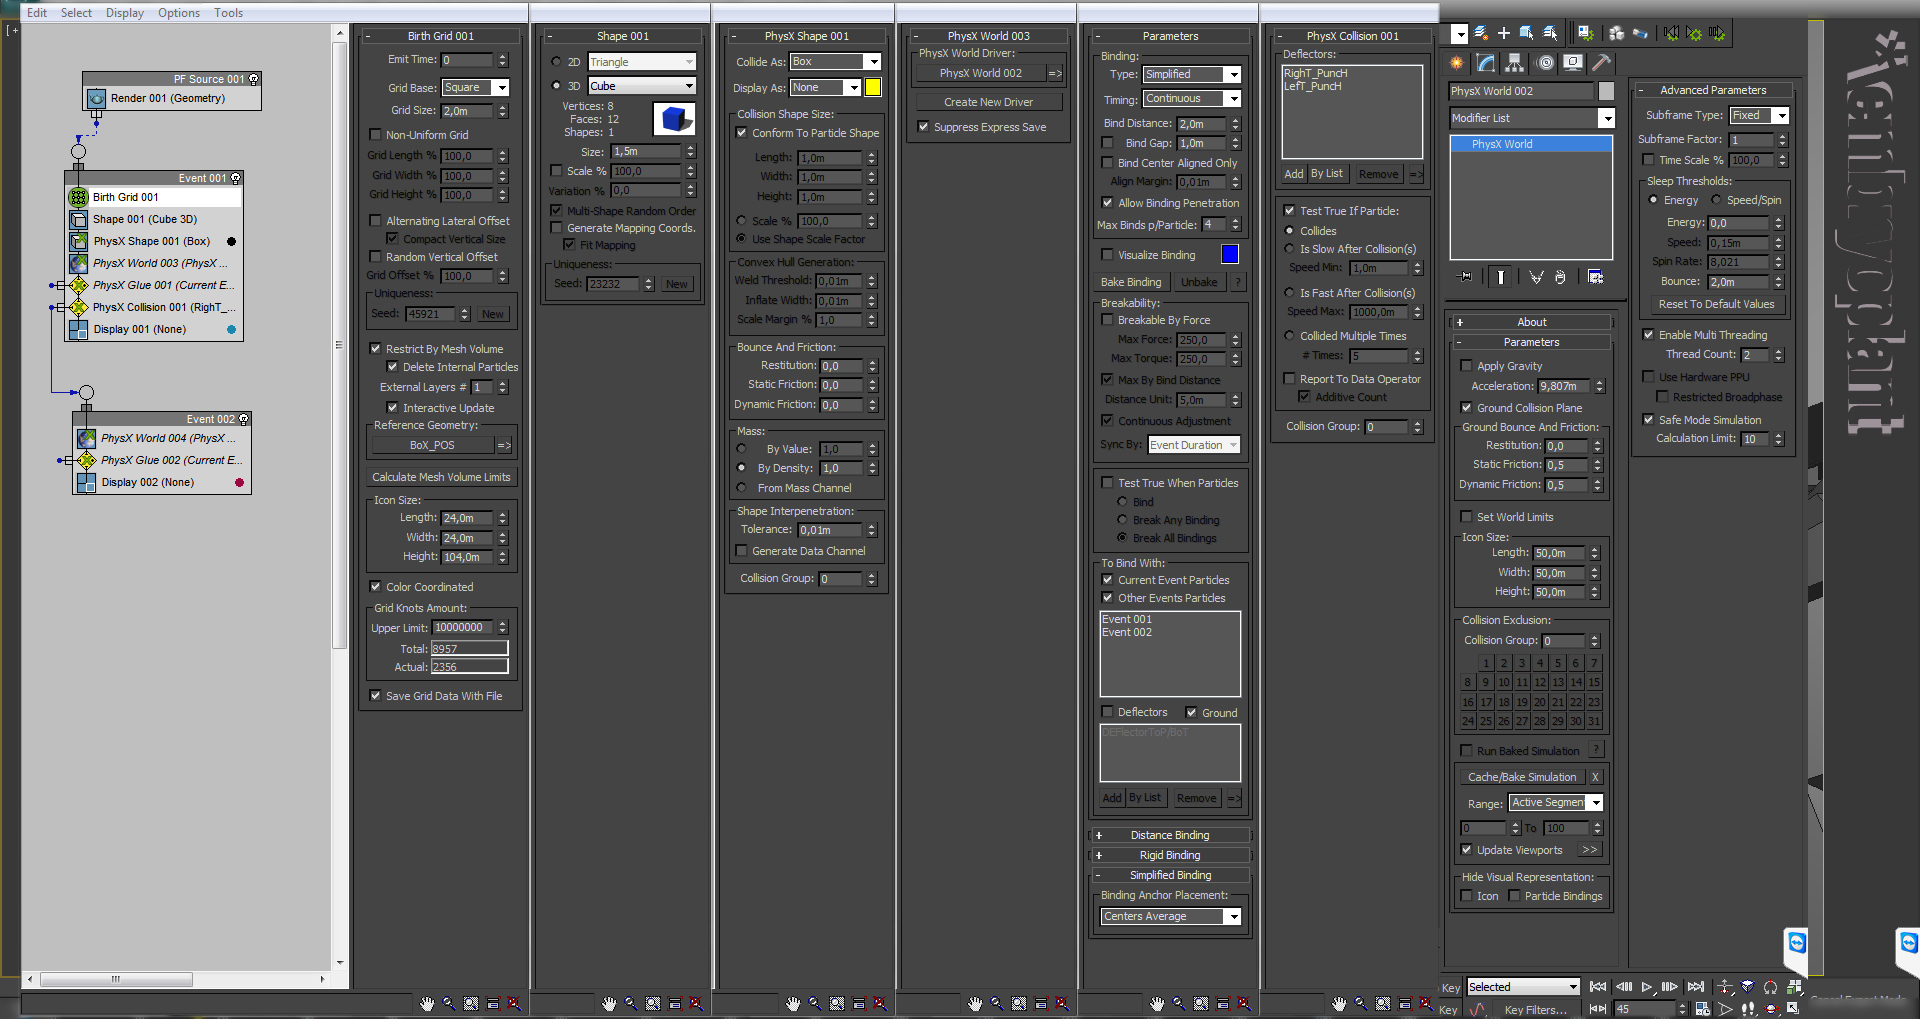Select the 2D shape radio button
Screen dimensions: 1920x1019
tap(556, 62)
